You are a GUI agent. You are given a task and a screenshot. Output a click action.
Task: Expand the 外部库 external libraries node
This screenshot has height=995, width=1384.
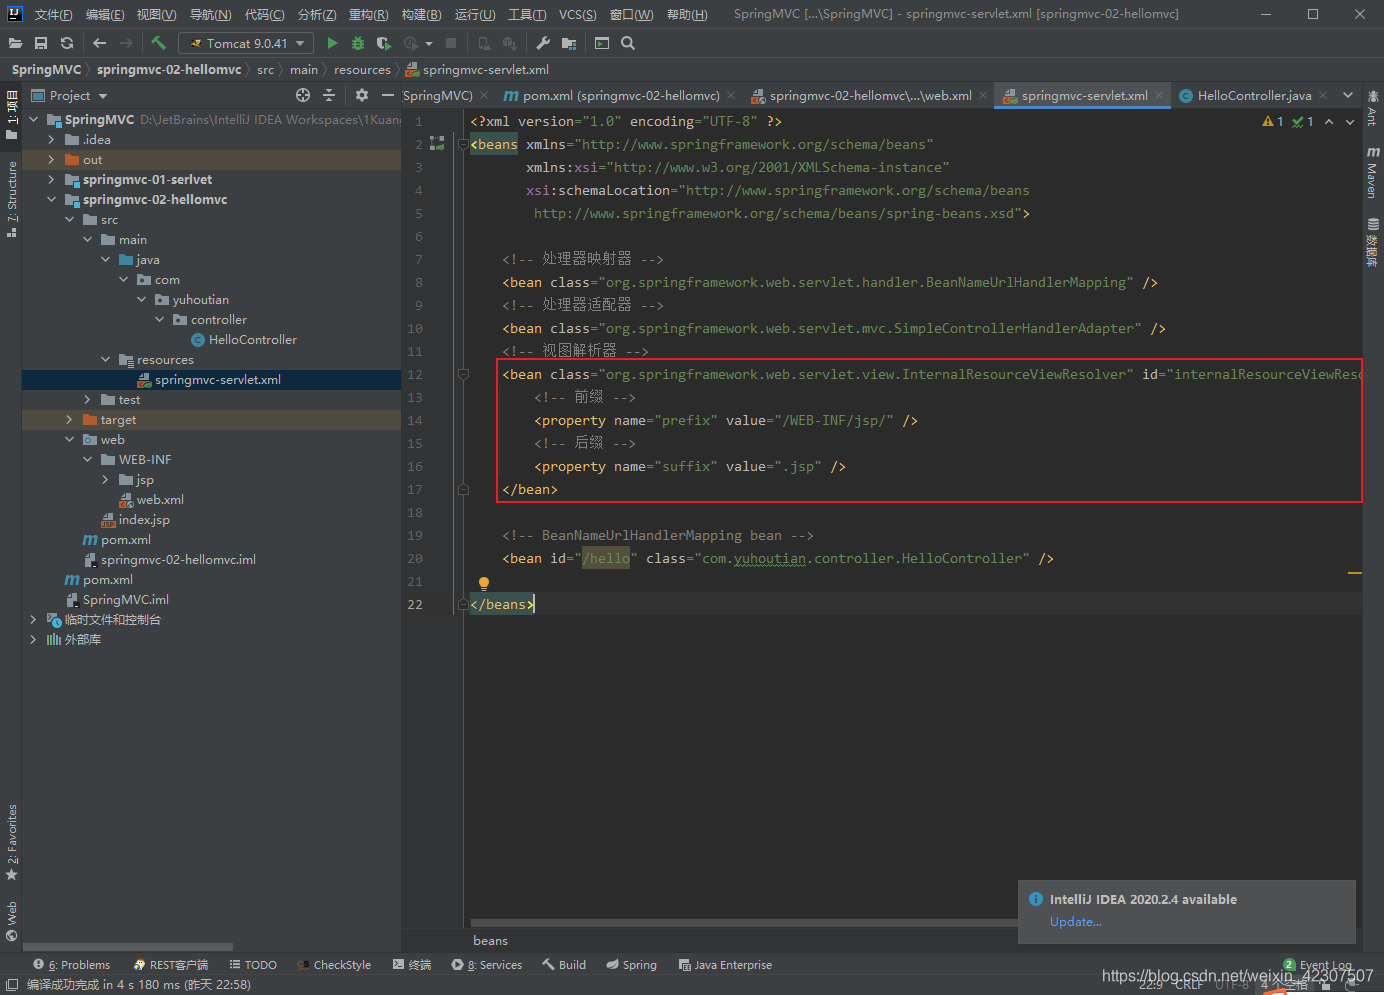click(x=33, y=639)
